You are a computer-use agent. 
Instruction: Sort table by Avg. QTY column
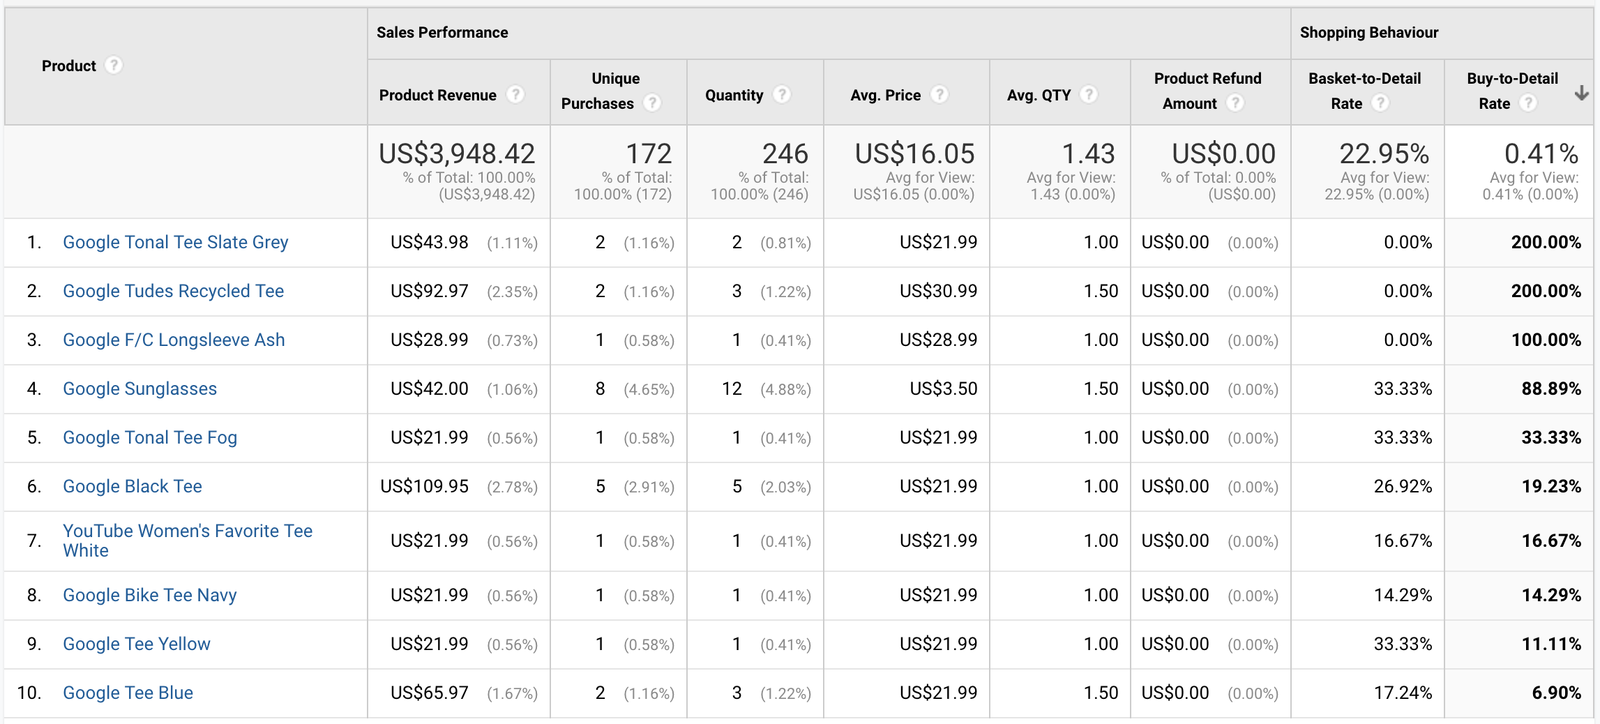1038,95
